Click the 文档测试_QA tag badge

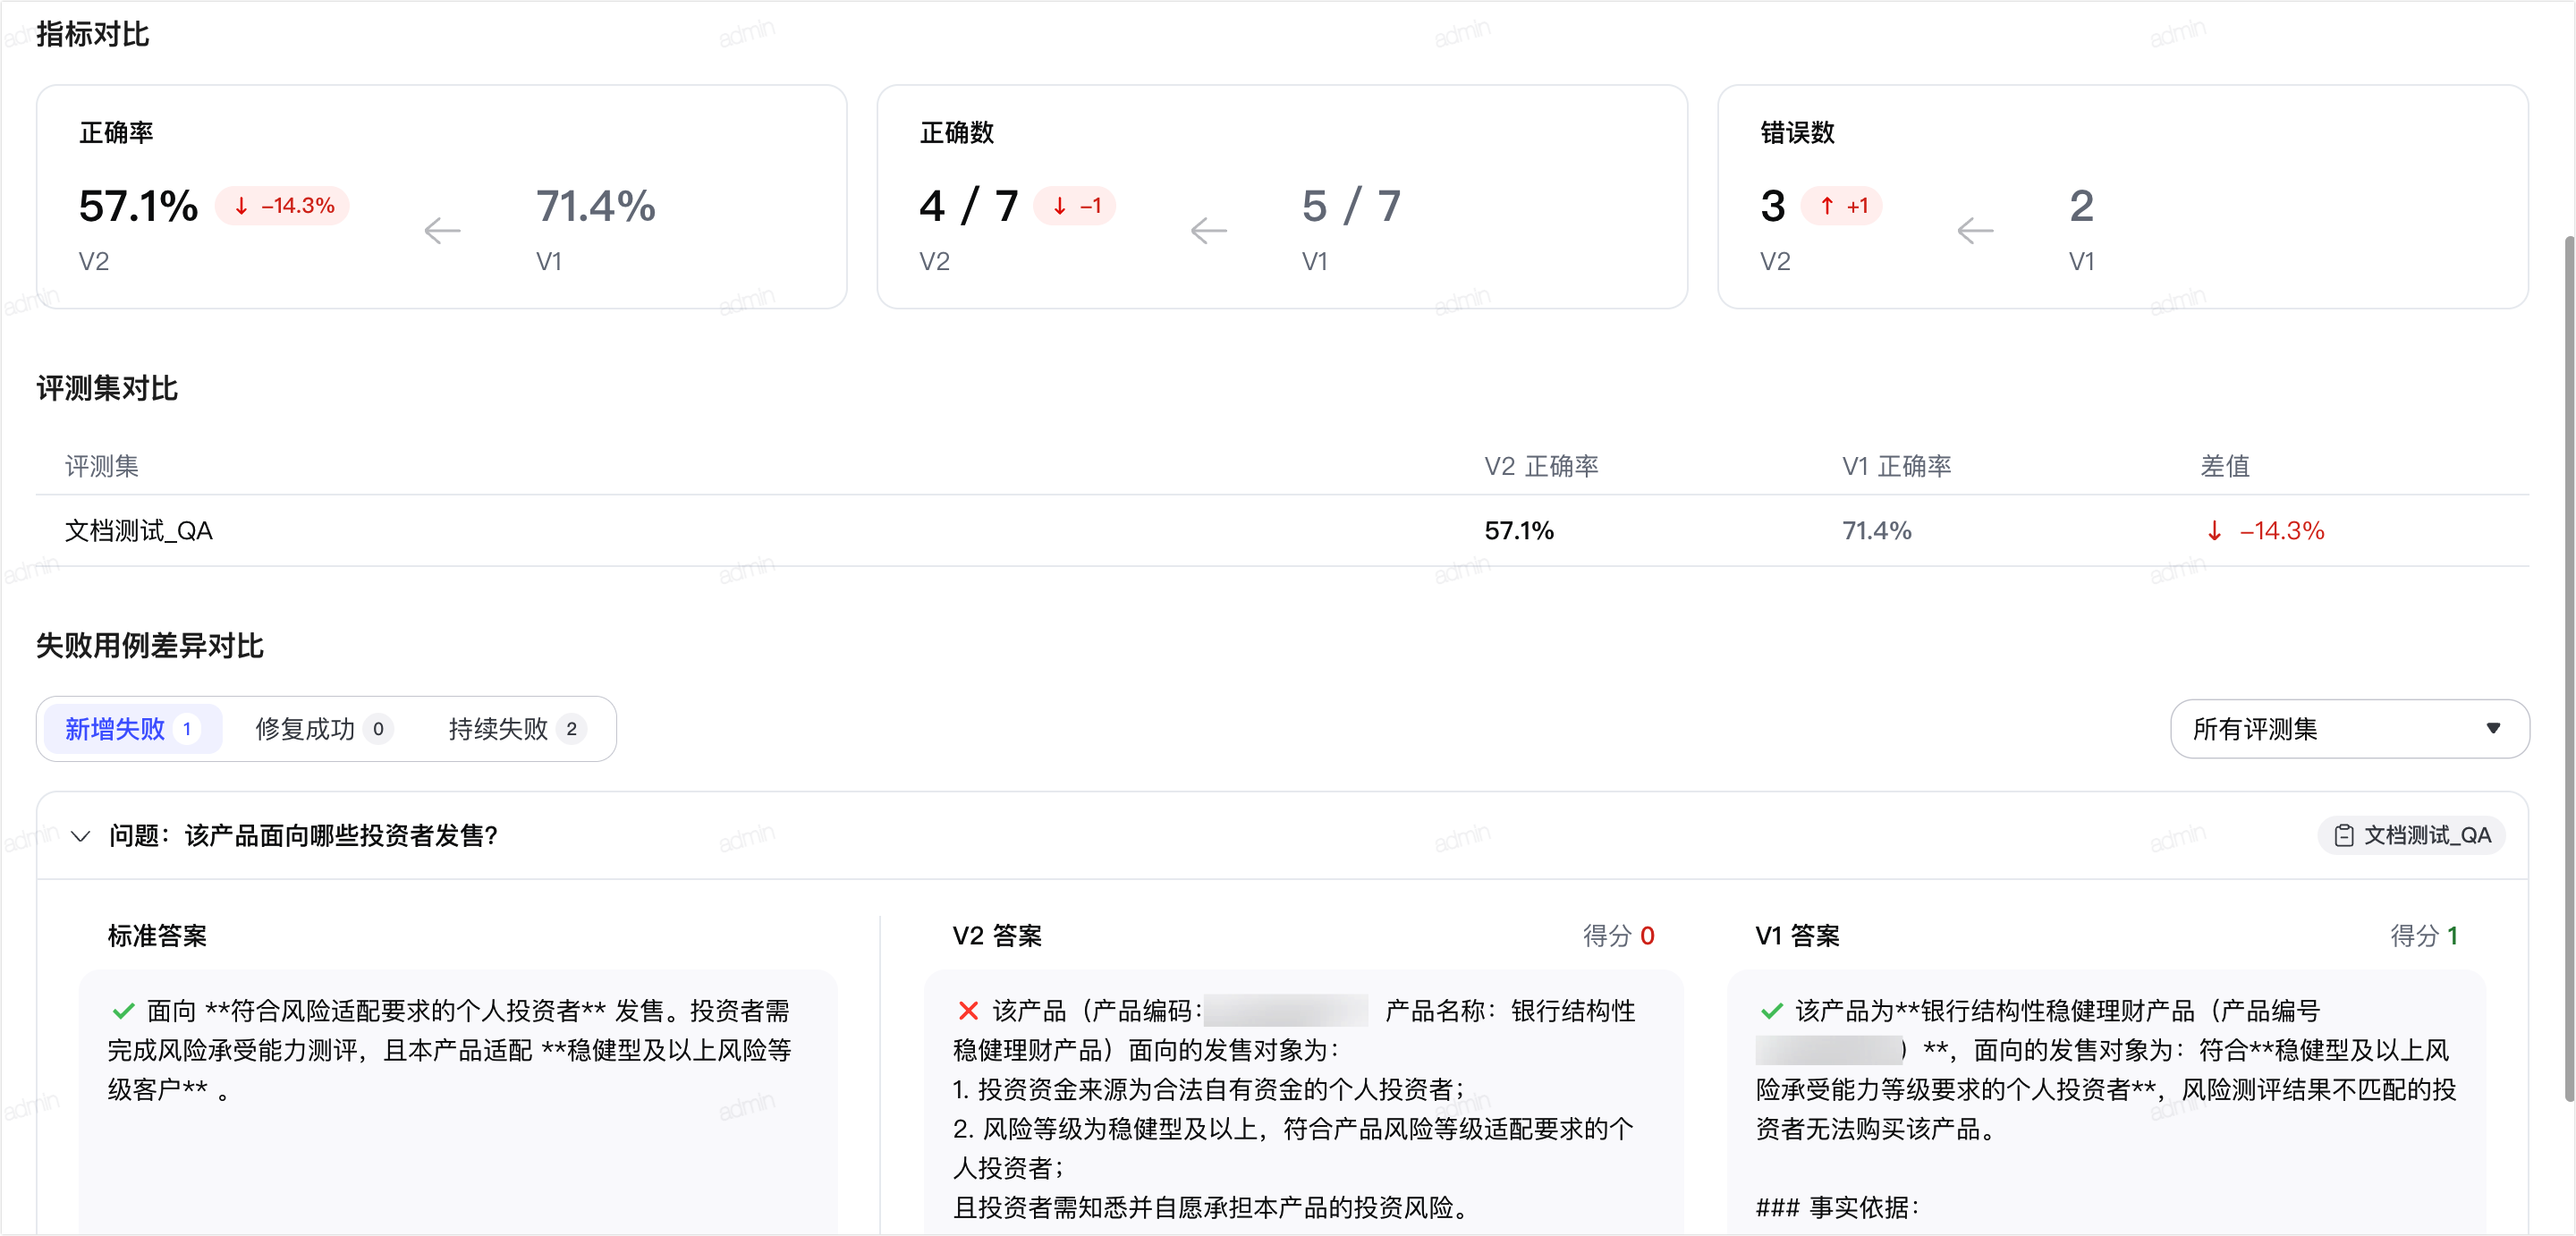(2411, 836)
